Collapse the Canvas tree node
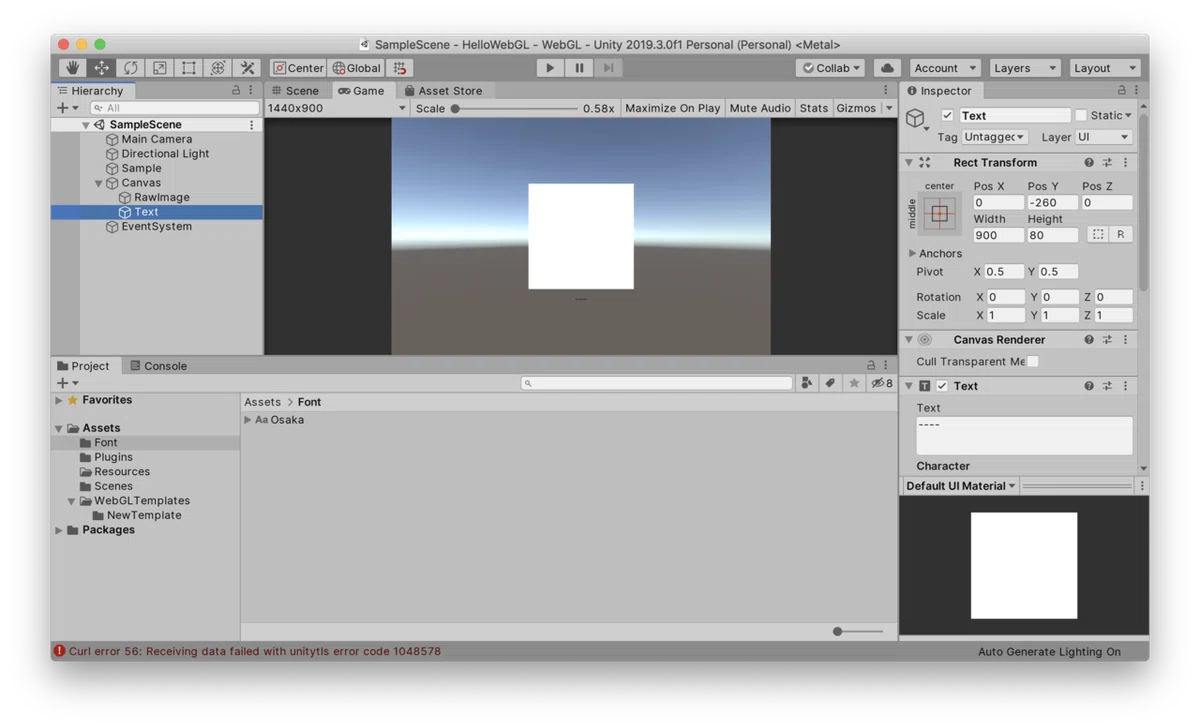Viewport: 1200px width, 728px height. point(99,183)
